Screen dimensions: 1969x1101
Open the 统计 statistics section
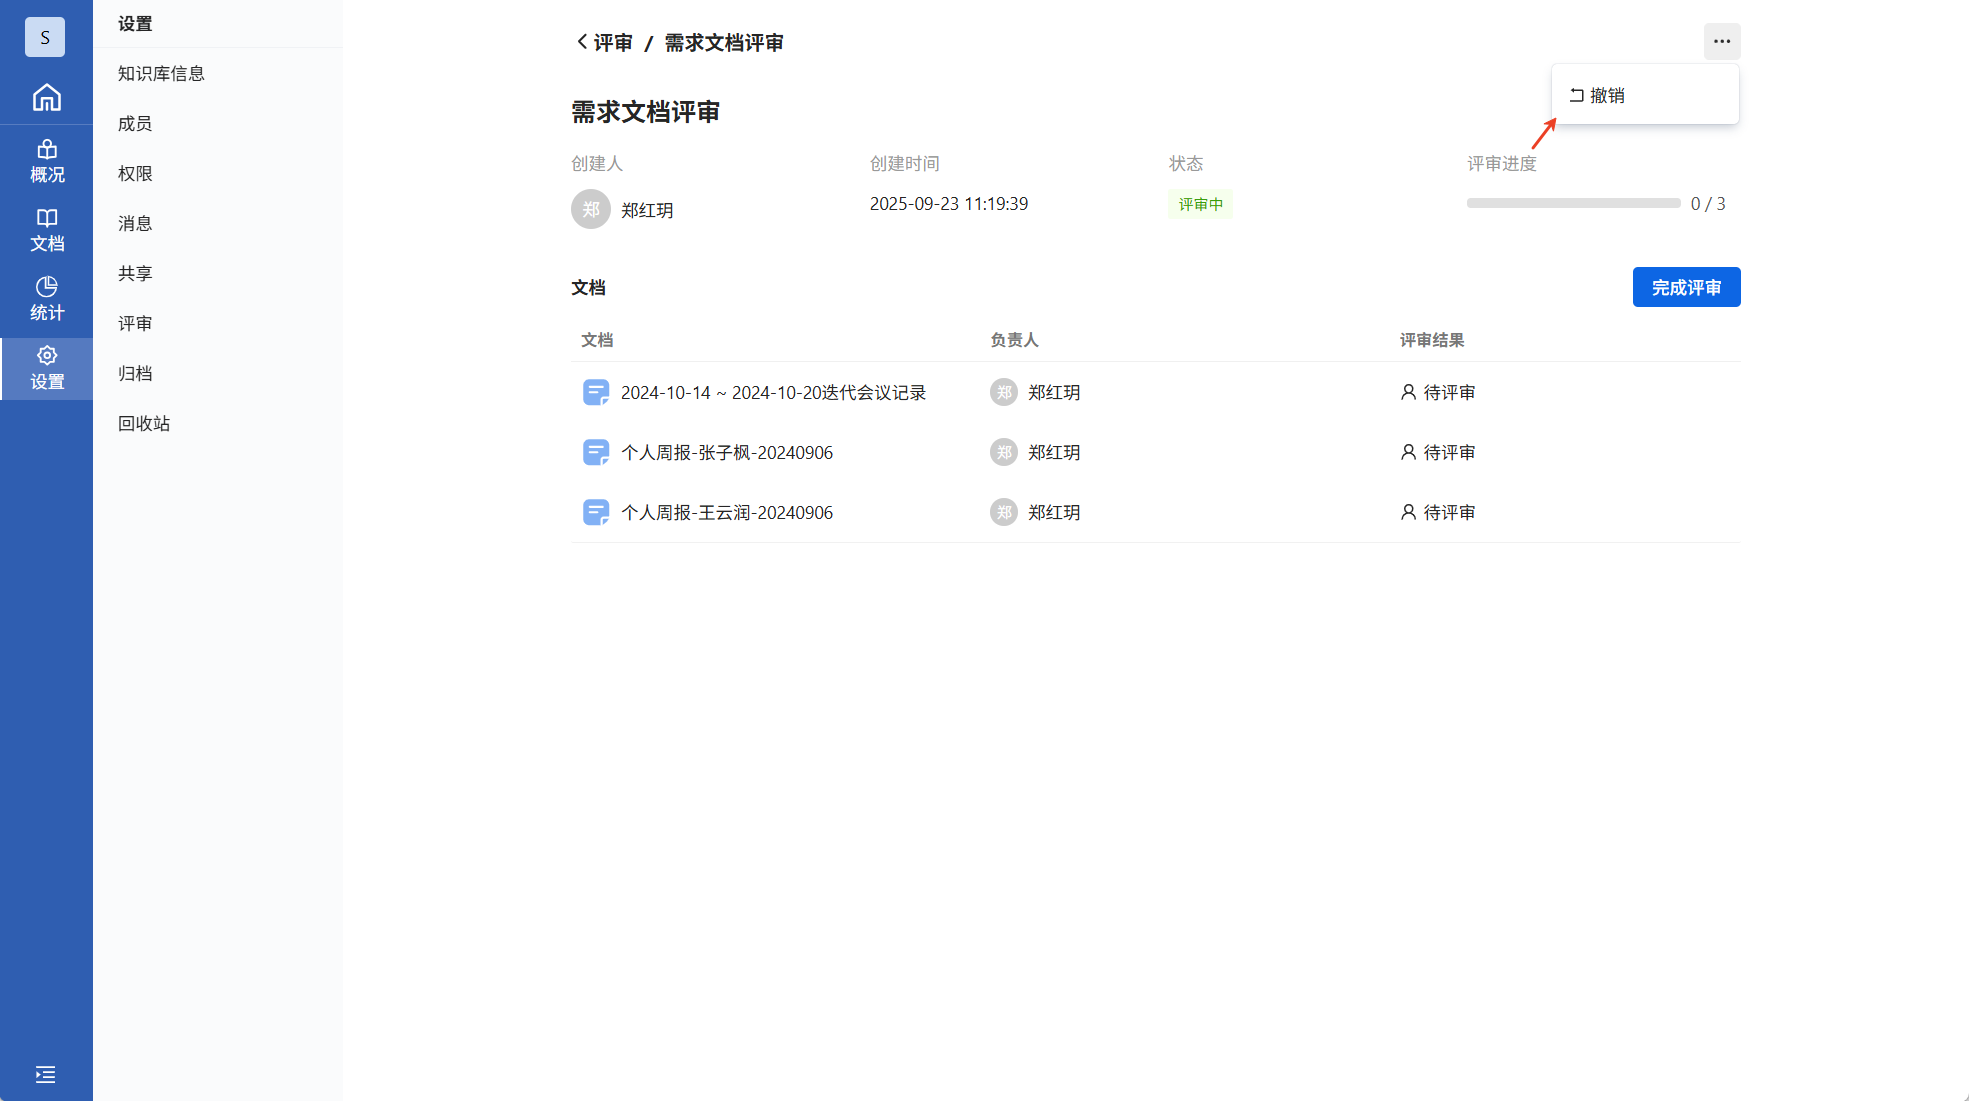point(46,299)
